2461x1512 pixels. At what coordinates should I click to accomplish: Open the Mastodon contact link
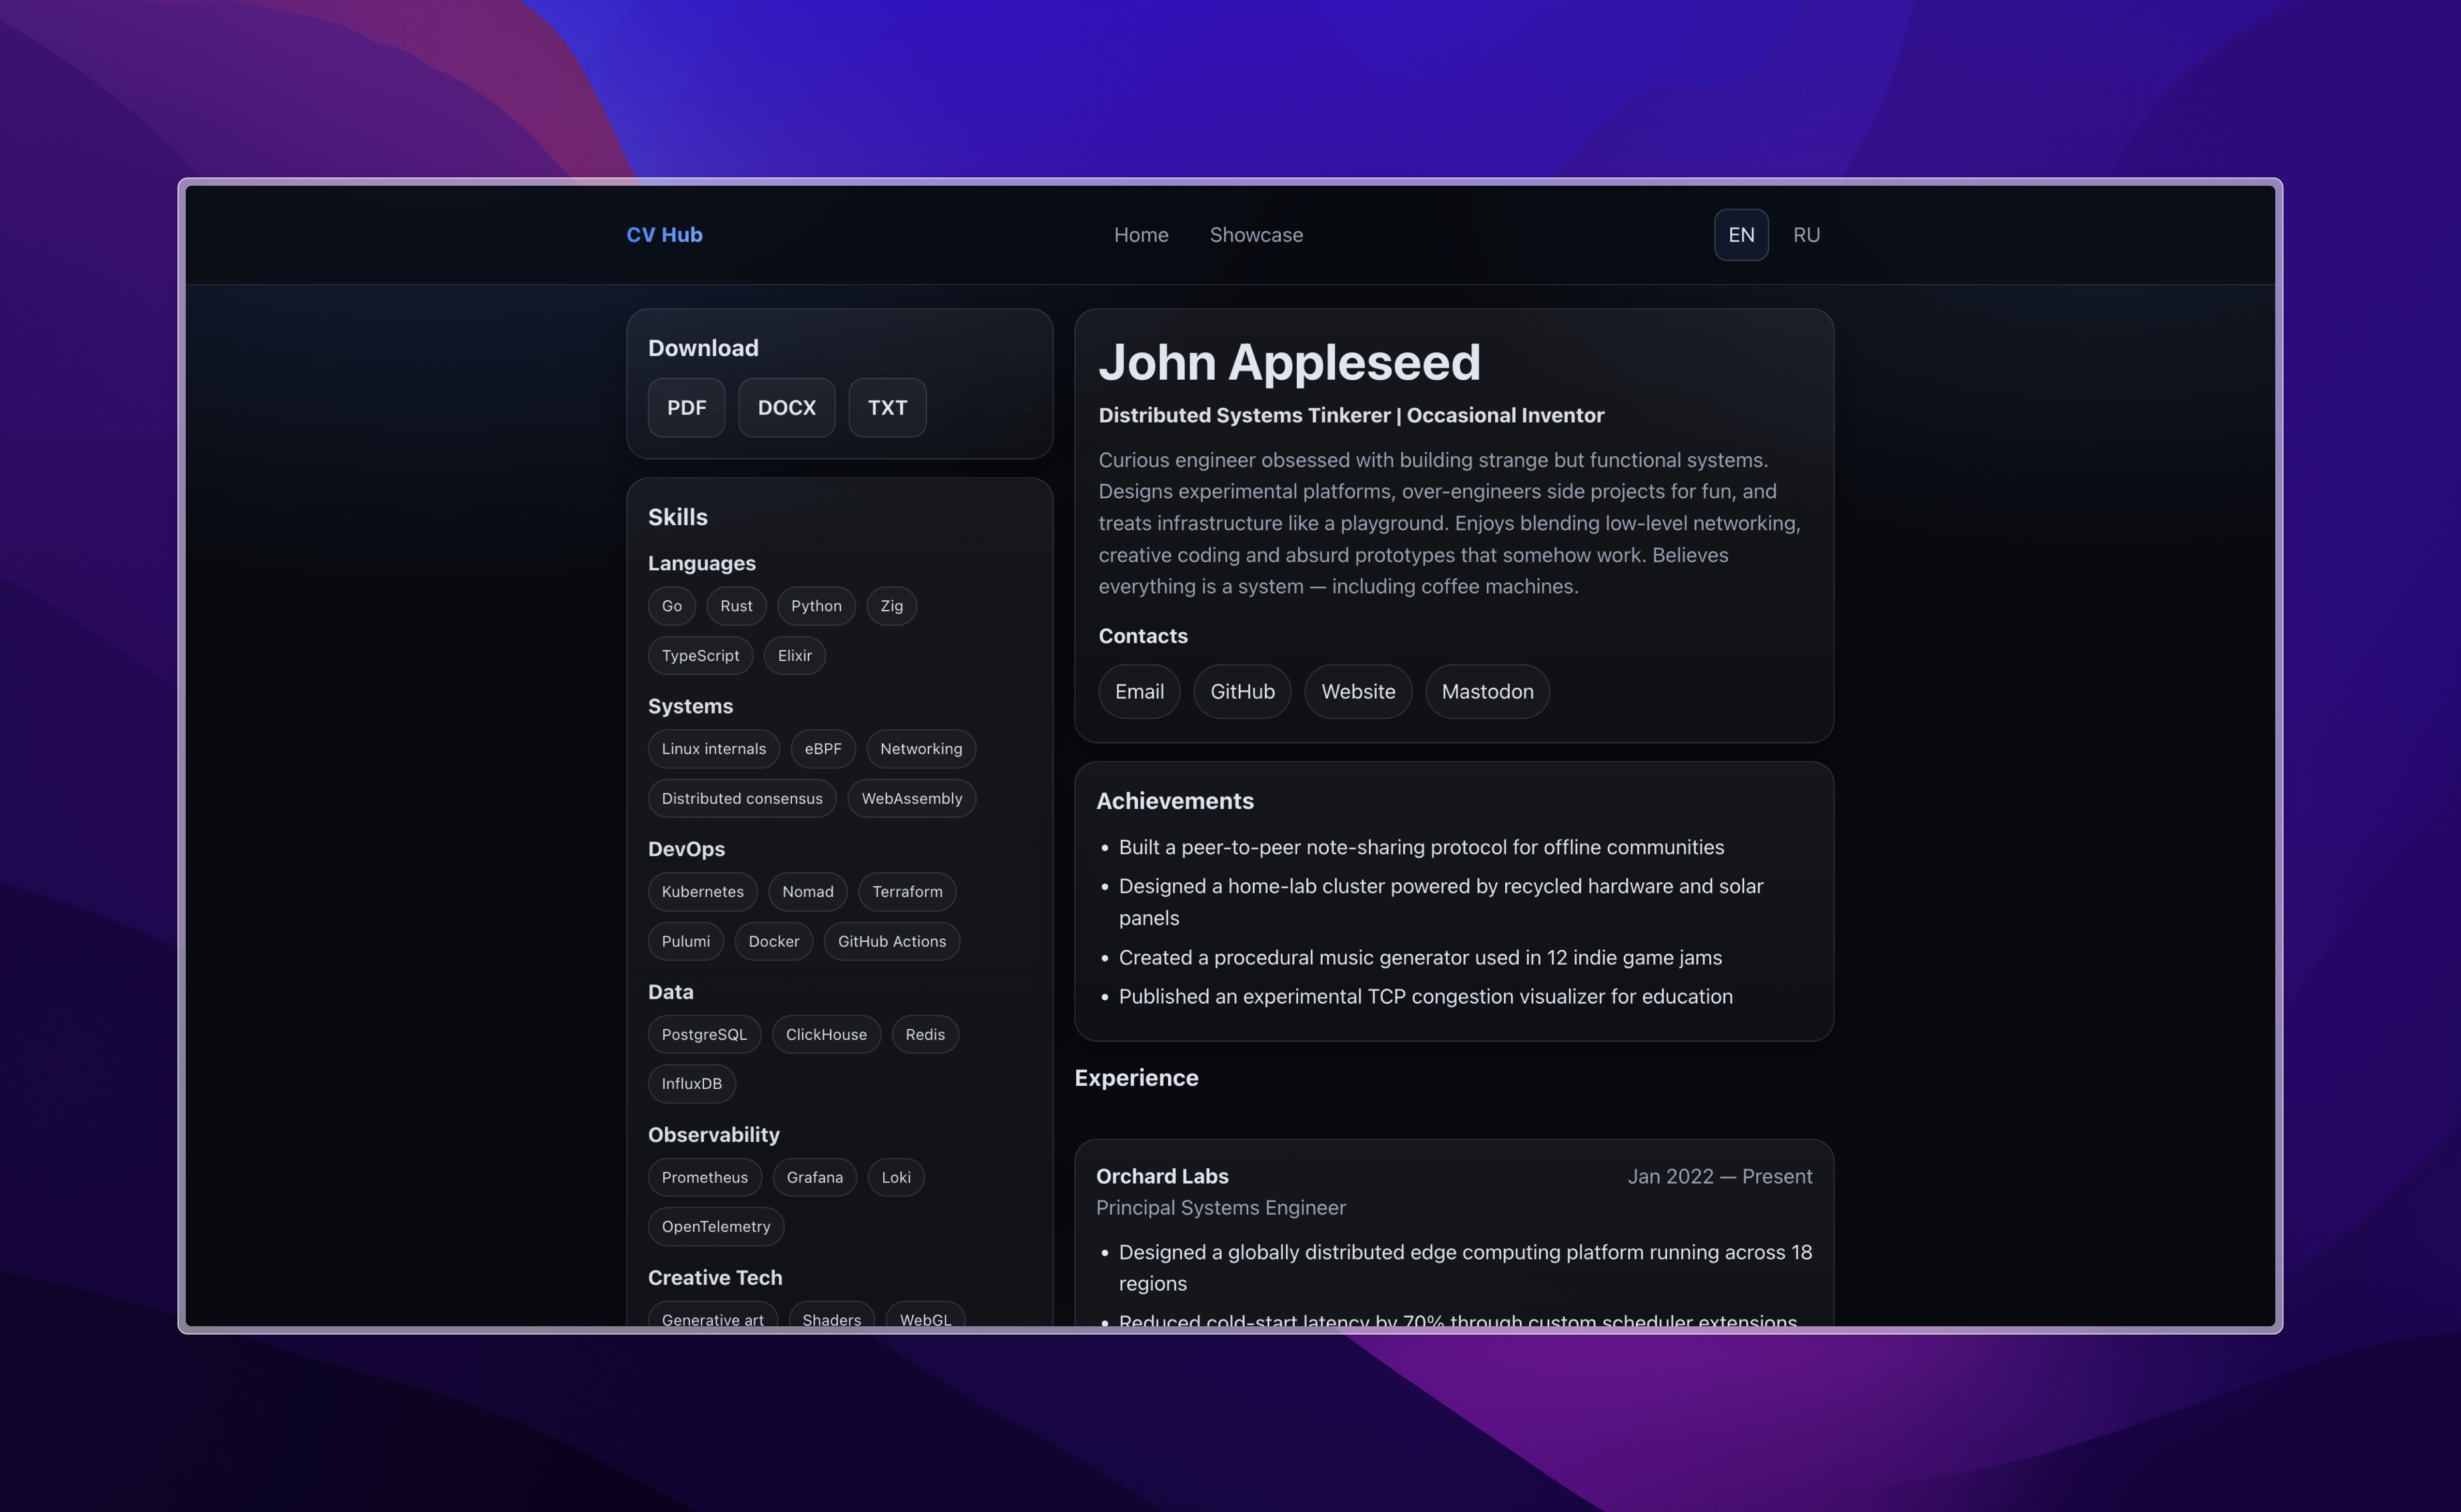[x=1487, y=692]
